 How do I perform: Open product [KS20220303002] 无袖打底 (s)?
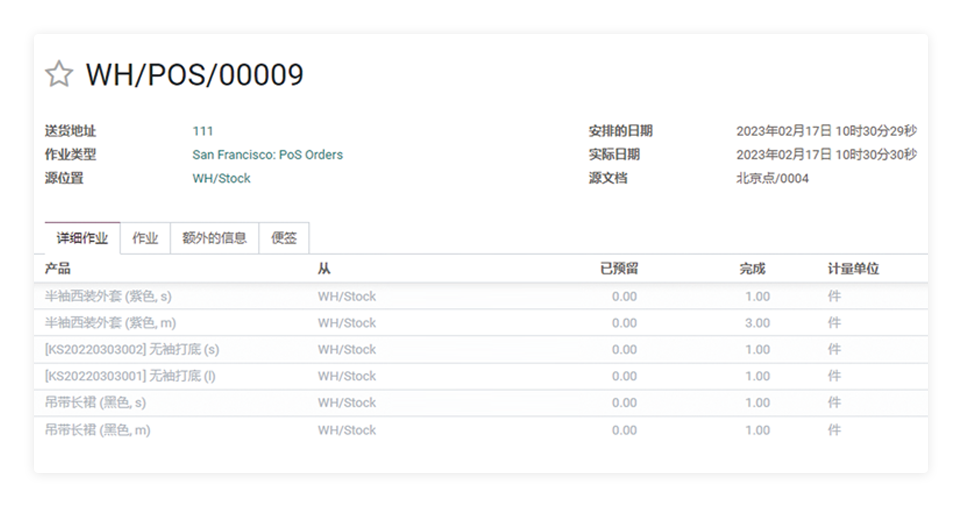click(x=132, y=350)
